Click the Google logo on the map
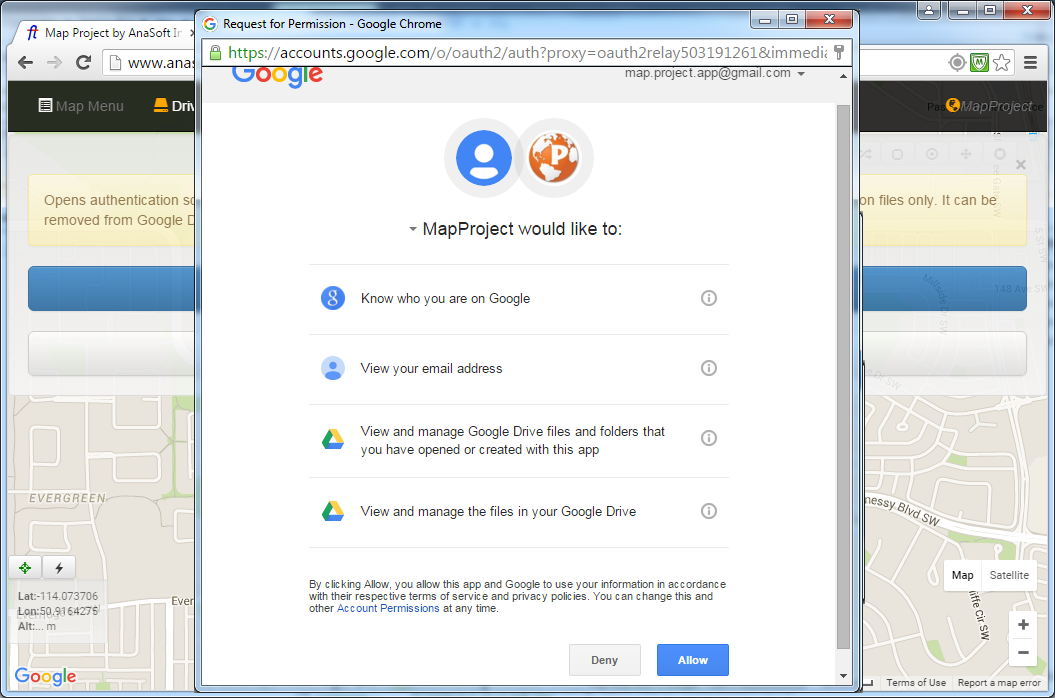 (x=45, y=676)
